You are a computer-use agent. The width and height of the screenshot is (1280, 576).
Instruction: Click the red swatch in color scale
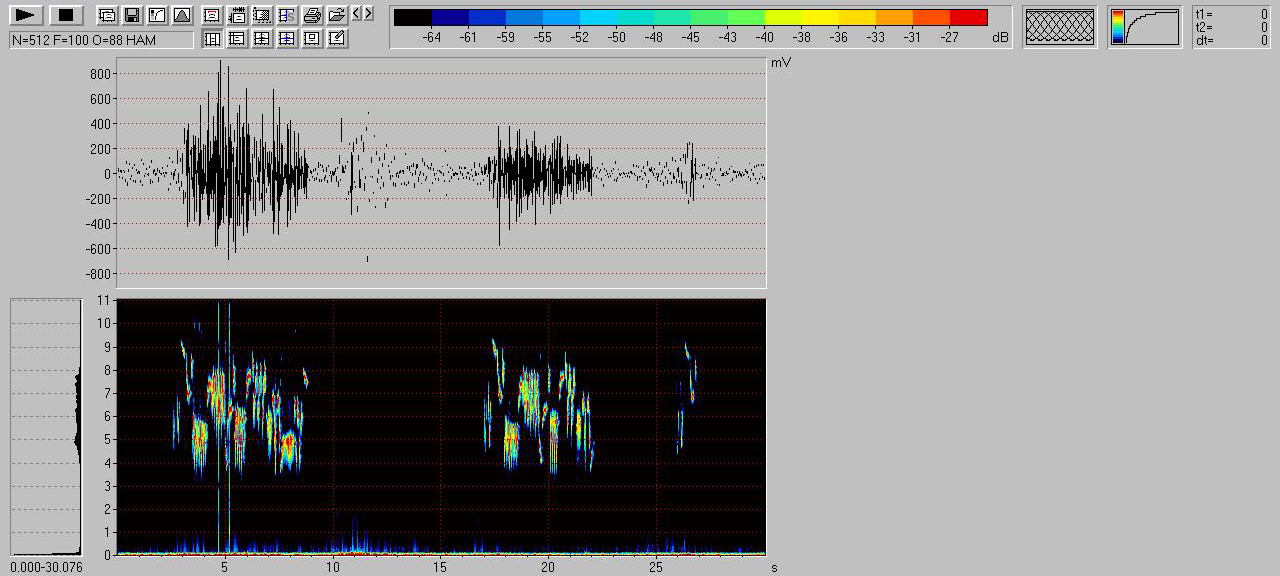point(968,17)
